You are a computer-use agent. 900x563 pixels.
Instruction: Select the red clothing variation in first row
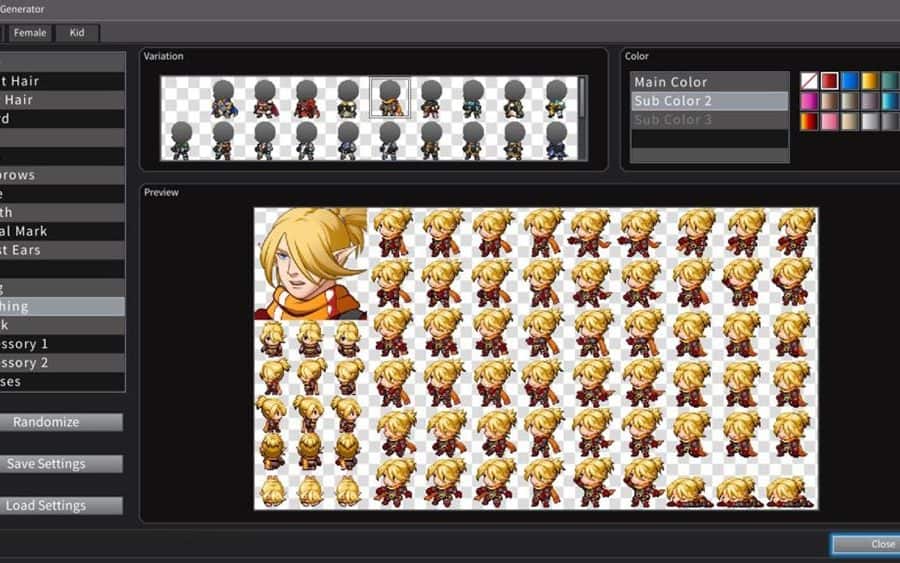(x=306, y=98)
